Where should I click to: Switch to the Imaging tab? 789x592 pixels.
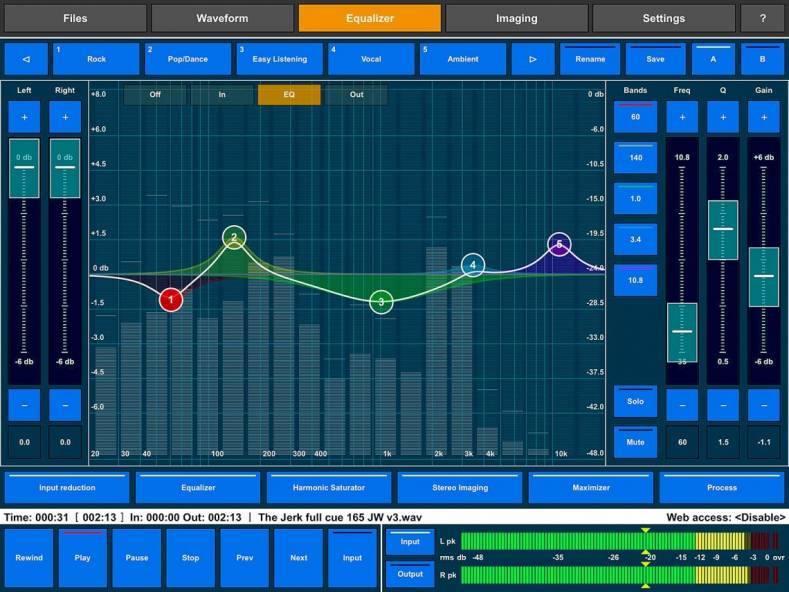point(516,18)
